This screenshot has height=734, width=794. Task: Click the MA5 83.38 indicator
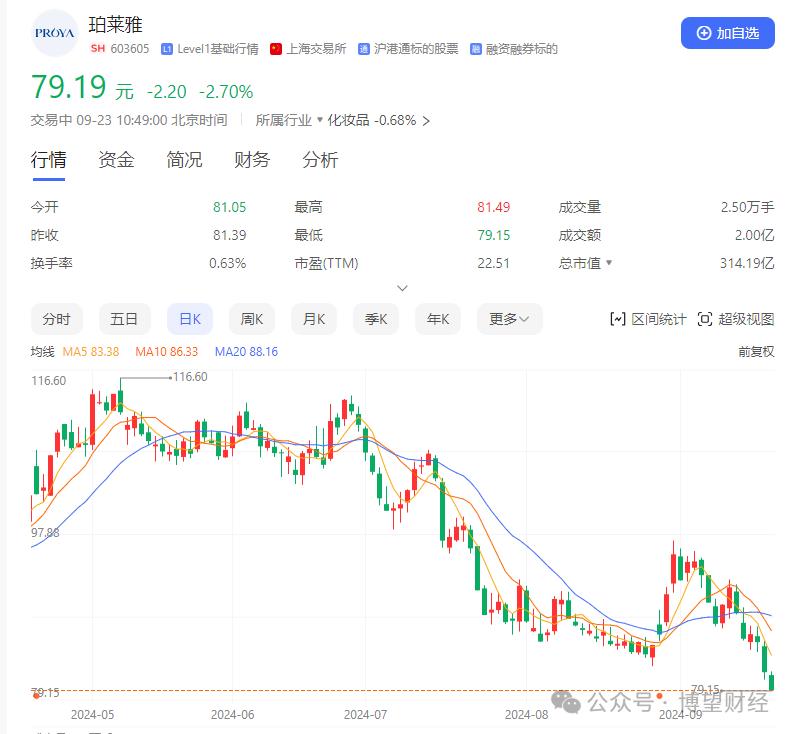tap(91, 351)
